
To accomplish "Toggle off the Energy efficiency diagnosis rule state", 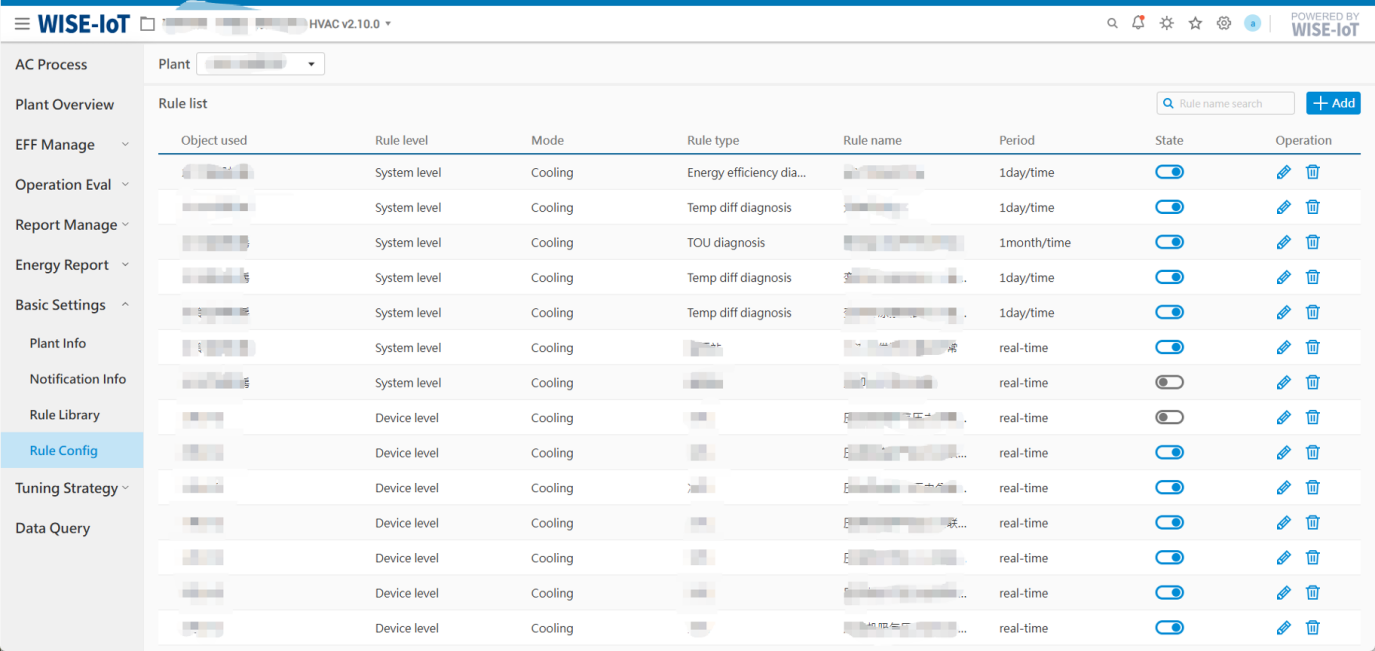I will click(1169, 172).
